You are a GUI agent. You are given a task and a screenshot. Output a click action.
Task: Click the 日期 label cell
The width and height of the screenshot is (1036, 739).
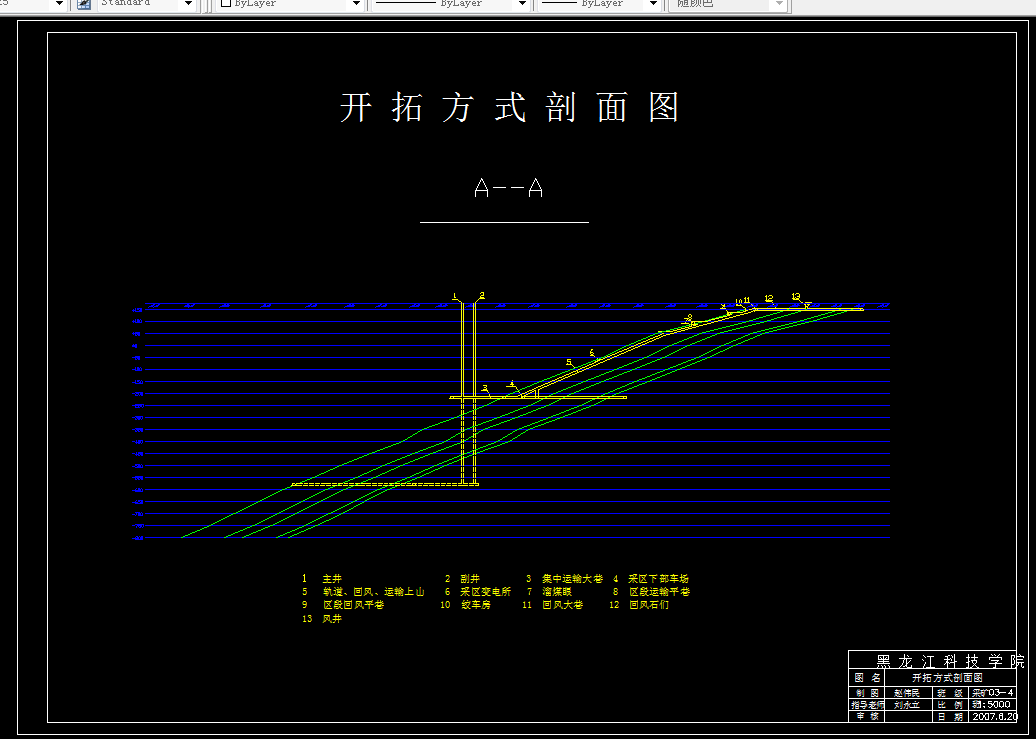pyautogui.click(x=950, y=717)
